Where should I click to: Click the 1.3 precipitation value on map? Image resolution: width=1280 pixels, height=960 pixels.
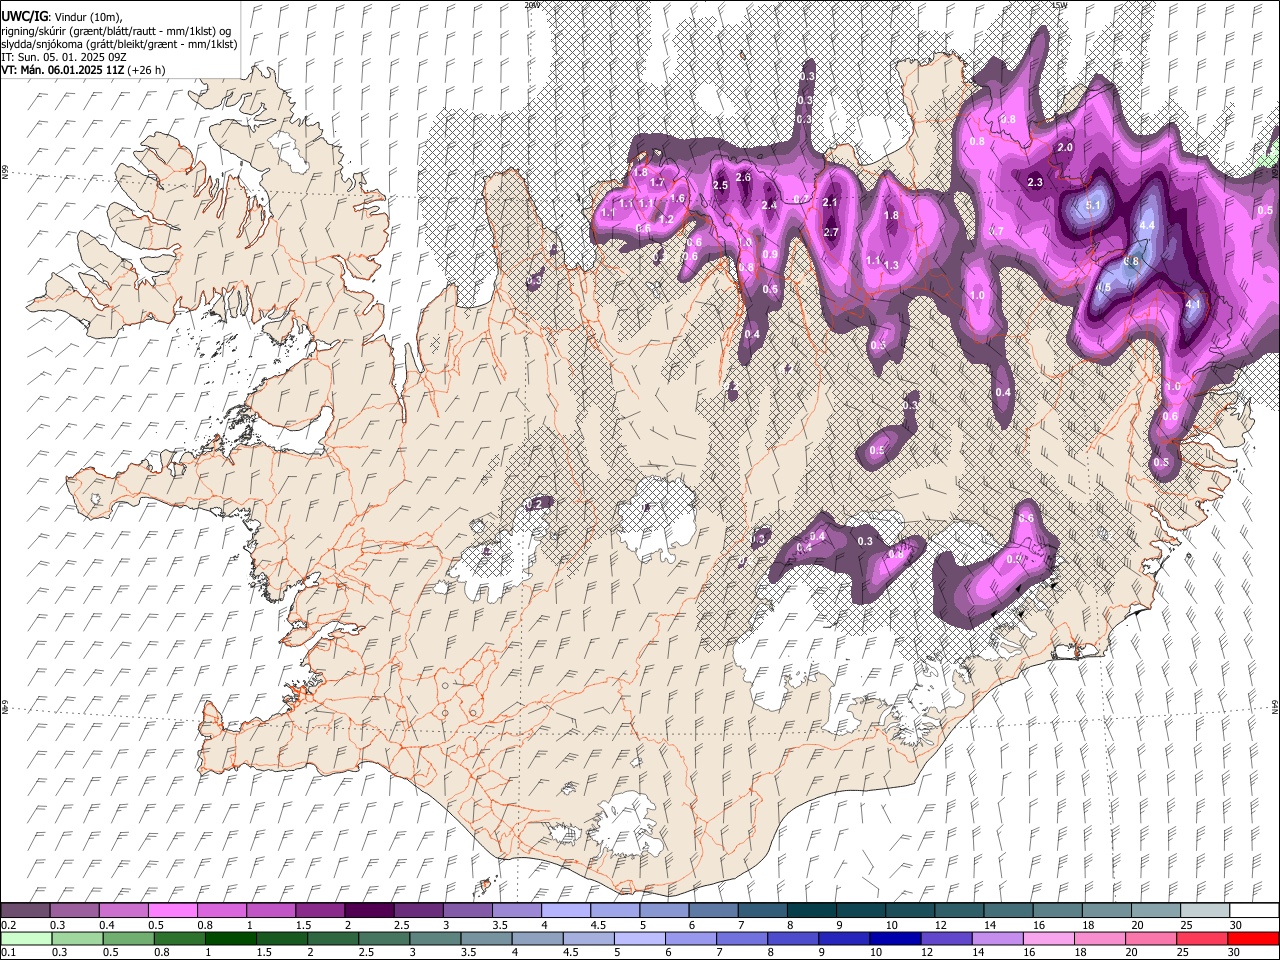pyautogui.click(x=892, y=265)
